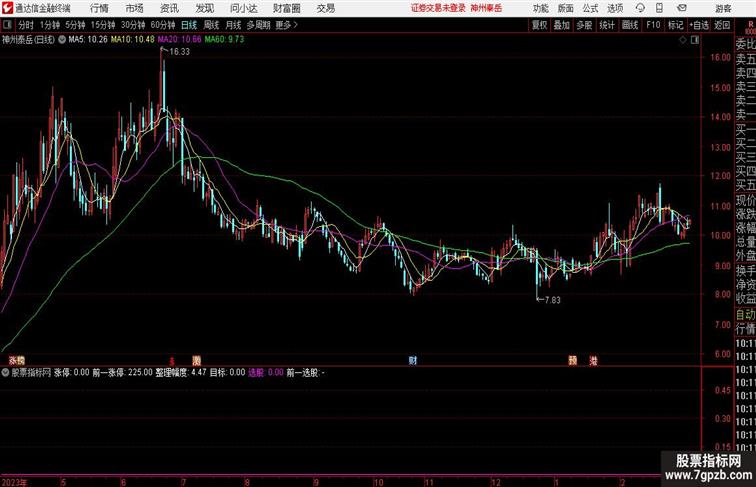Click the diamond icon above the chart

(x=683, y=40)
